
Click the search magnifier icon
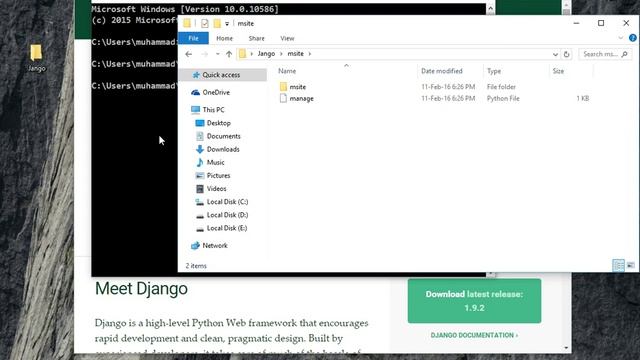[624, 54]
